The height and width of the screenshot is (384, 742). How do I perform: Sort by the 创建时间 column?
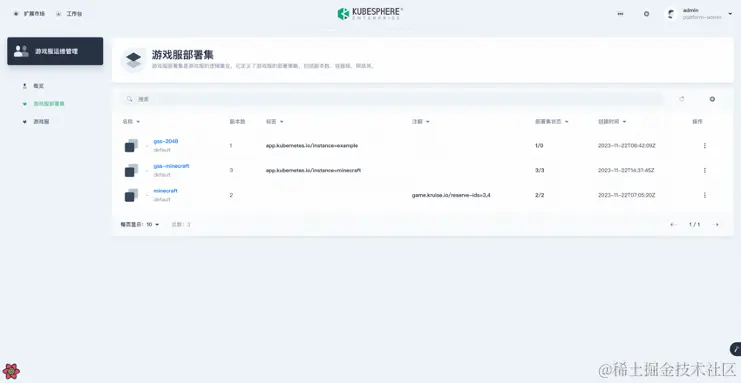tap(612, 122)
